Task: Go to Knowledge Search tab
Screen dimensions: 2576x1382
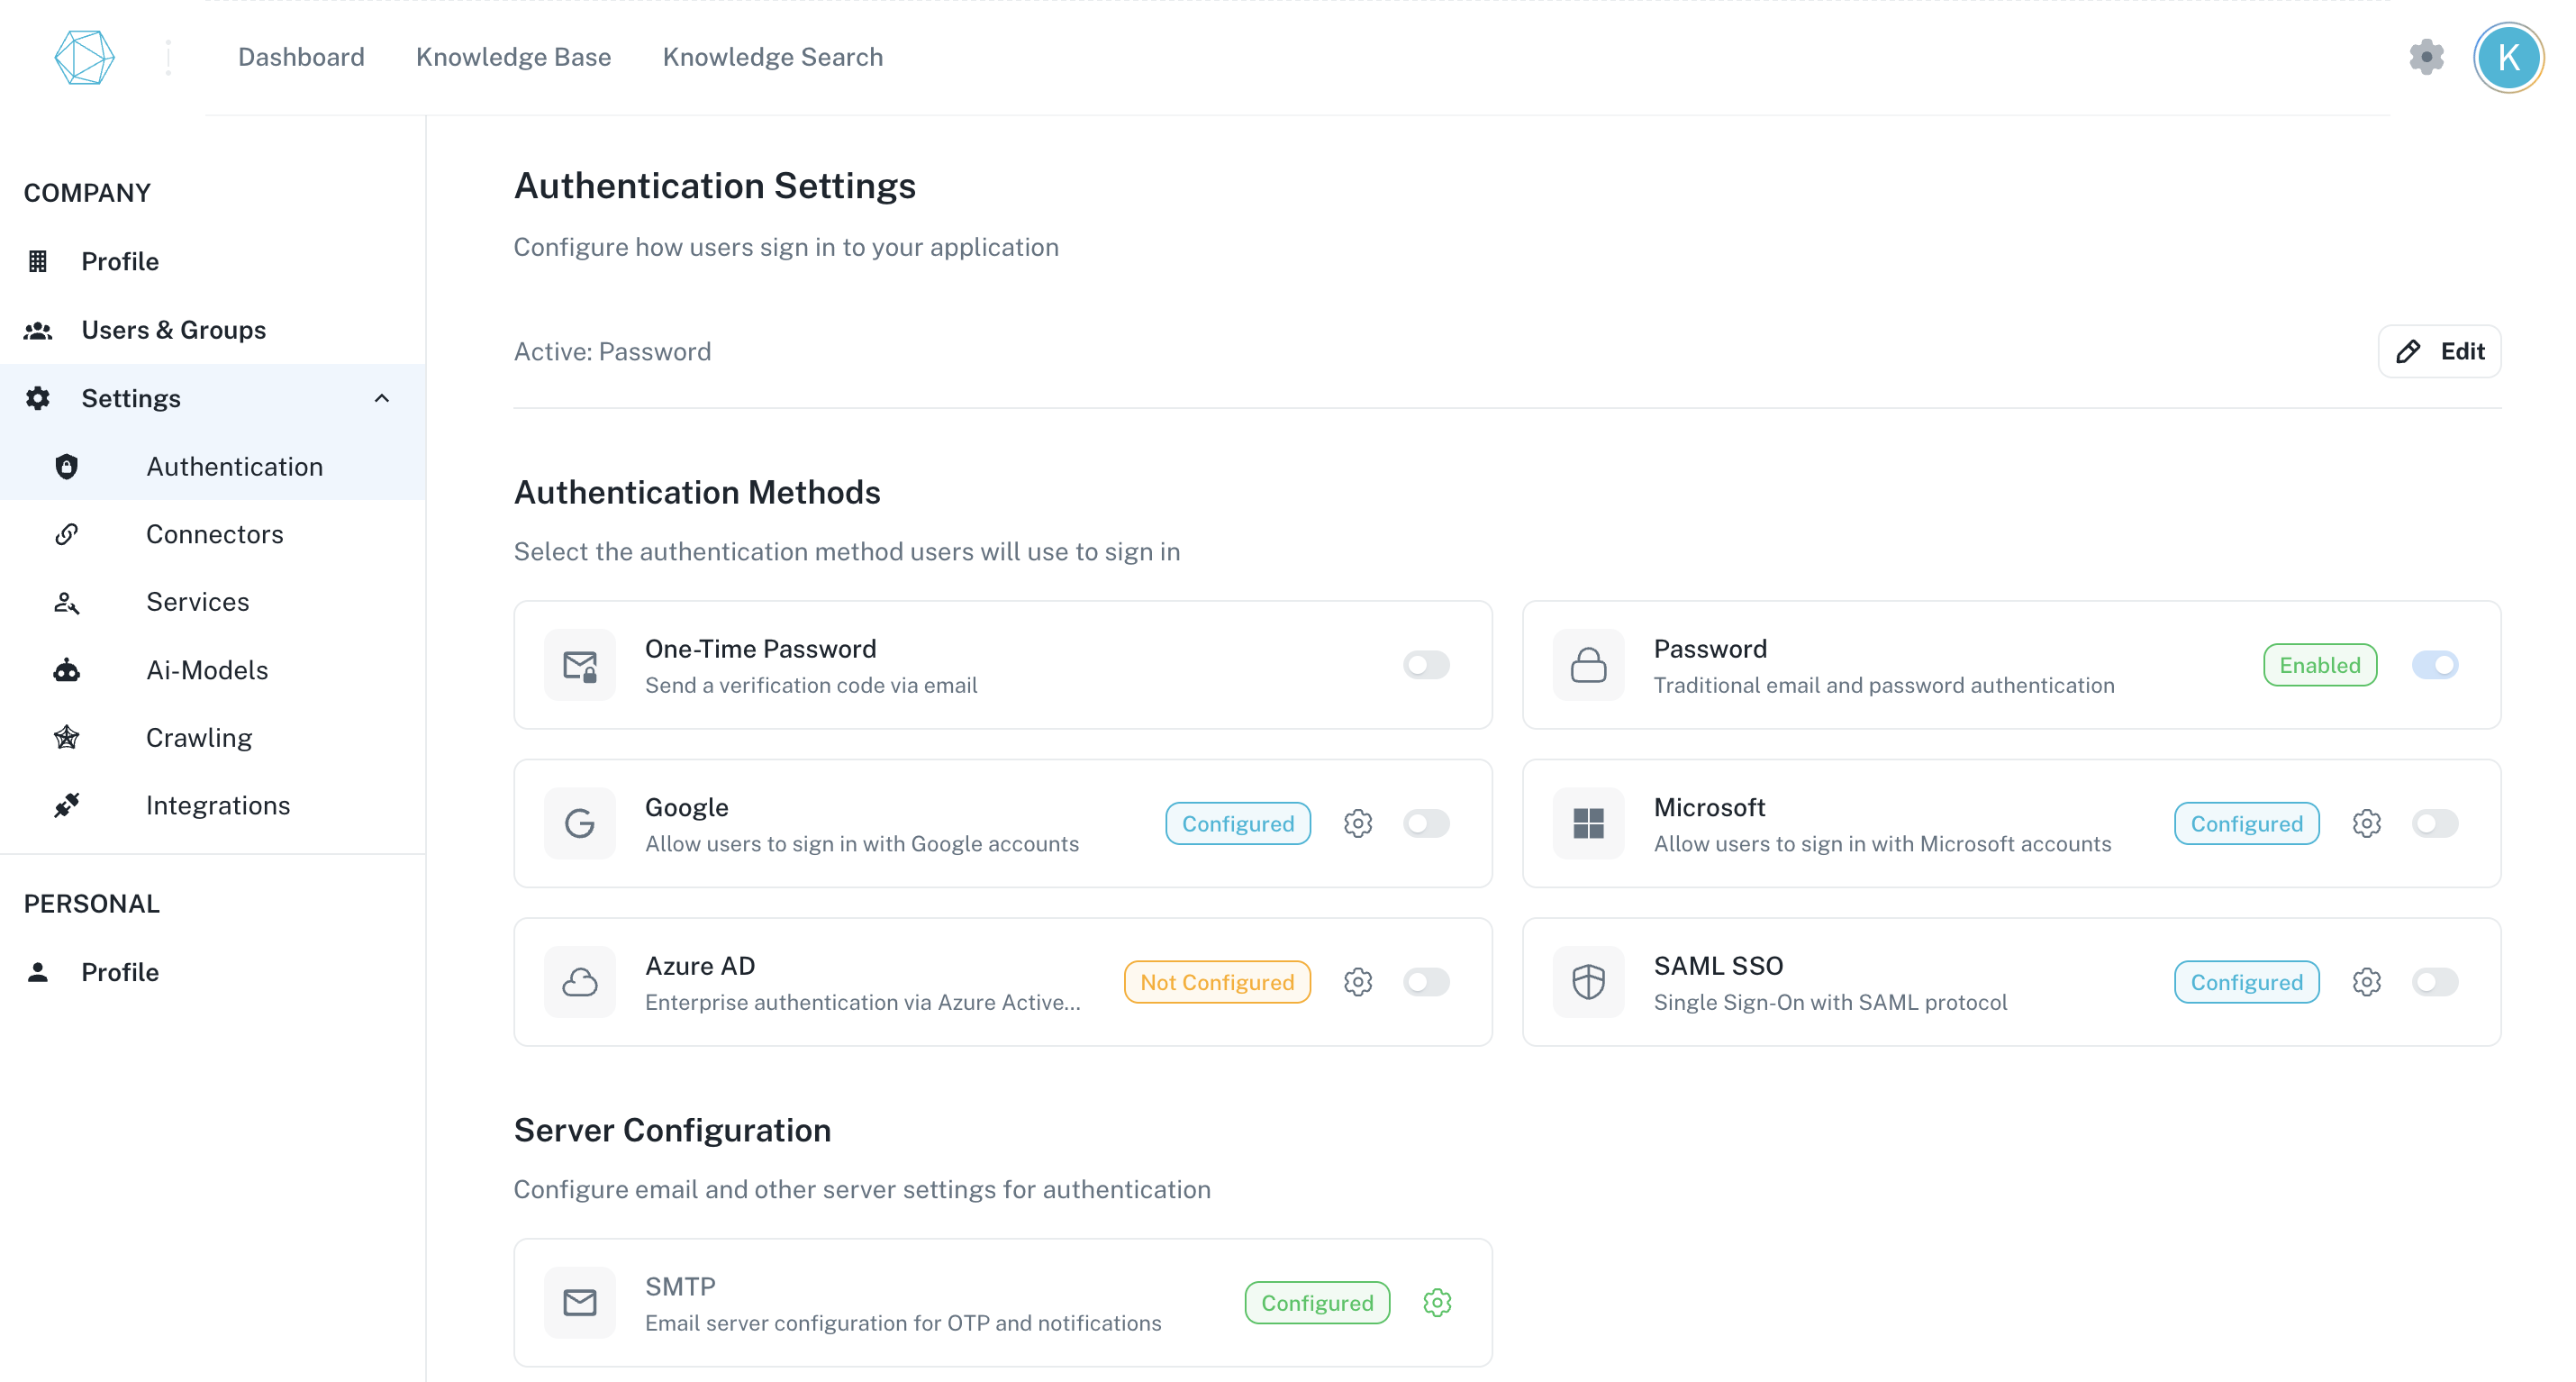Action: 772,57
